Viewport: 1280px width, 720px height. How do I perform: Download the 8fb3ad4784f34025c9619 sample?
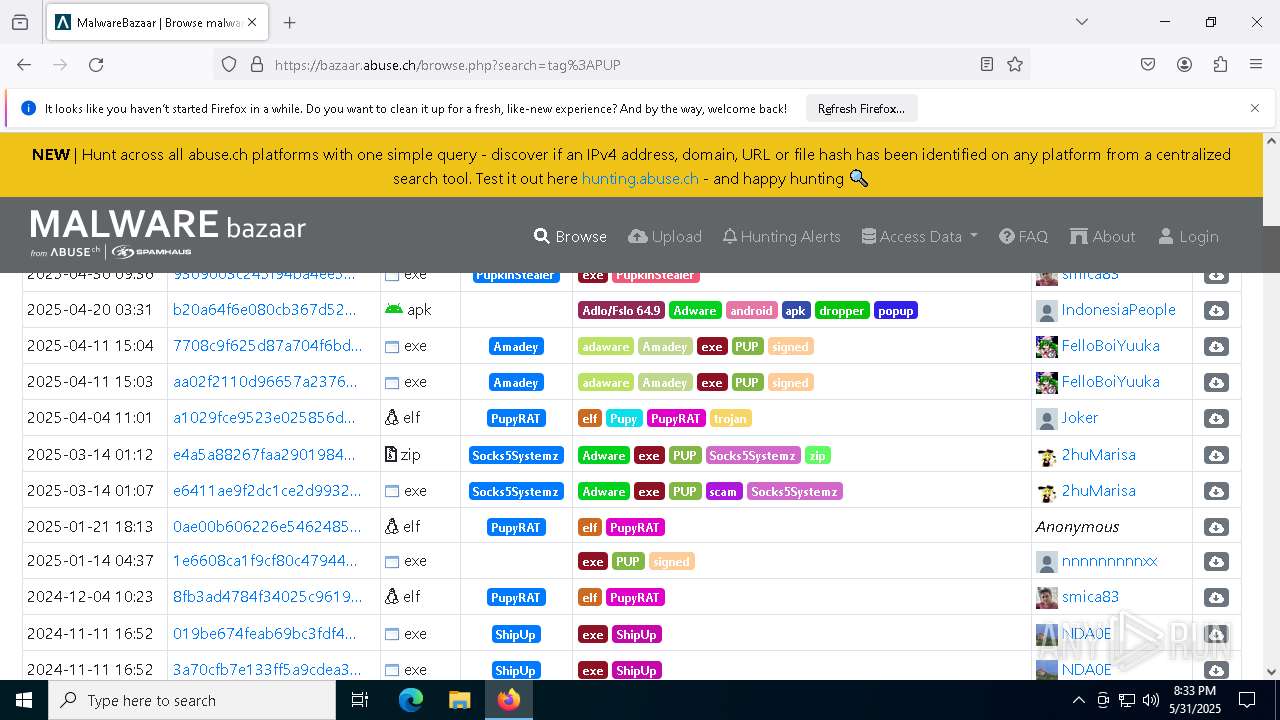pos(1216,598)
